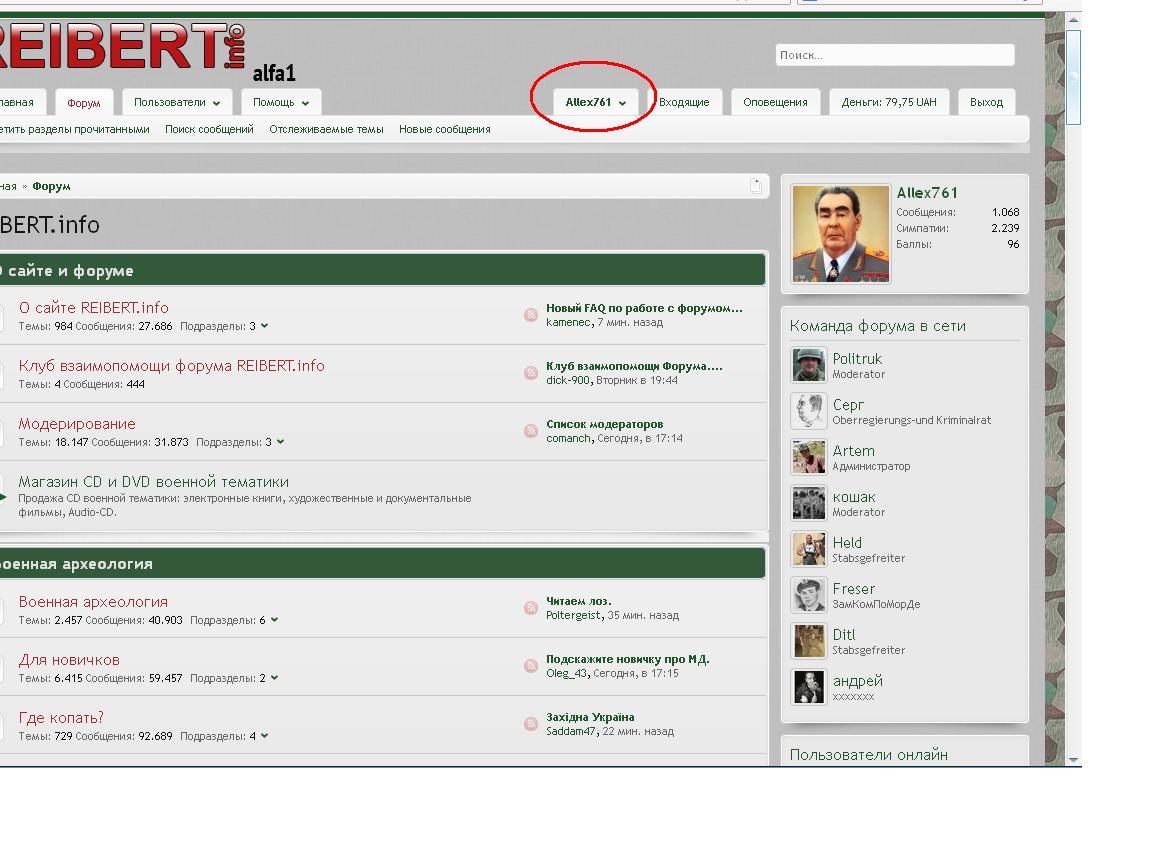Expand Подразделы list under Где копать?
Image resolution: width=1152 pixels, height=864 pixels.
[264, 736]
